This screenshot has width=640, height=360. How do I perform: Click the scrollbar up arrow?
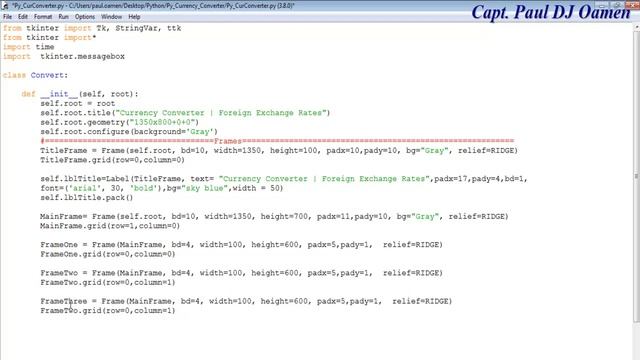click(x=636, y=27)
